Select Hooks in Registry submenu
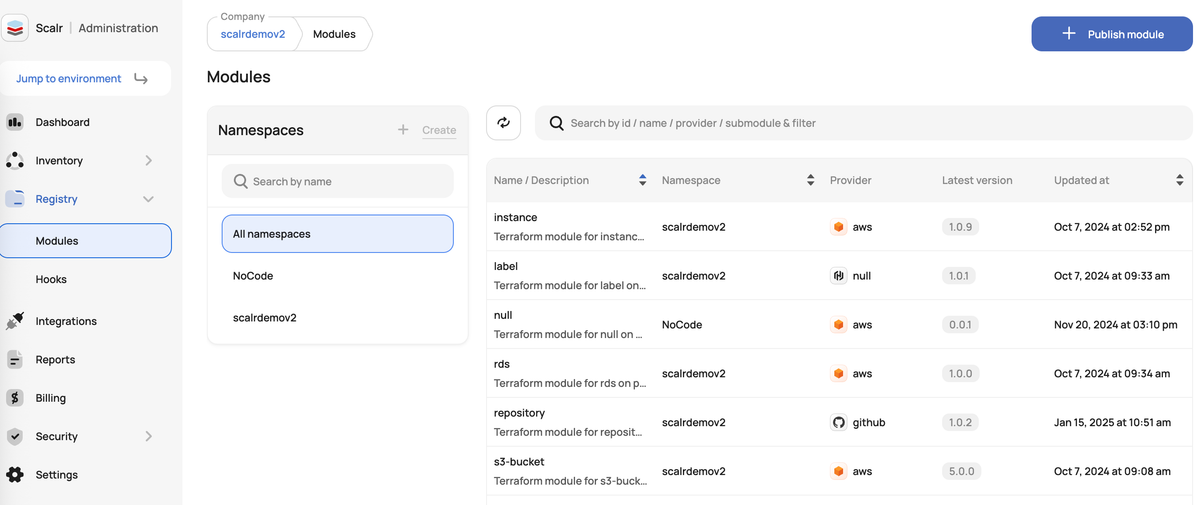The image size is (1200, 505). pos(51,280)
